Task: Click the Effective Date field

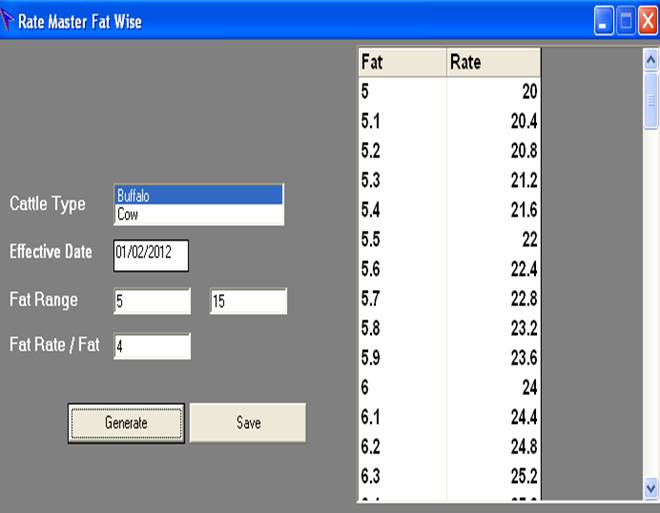Action: [150, 253]
